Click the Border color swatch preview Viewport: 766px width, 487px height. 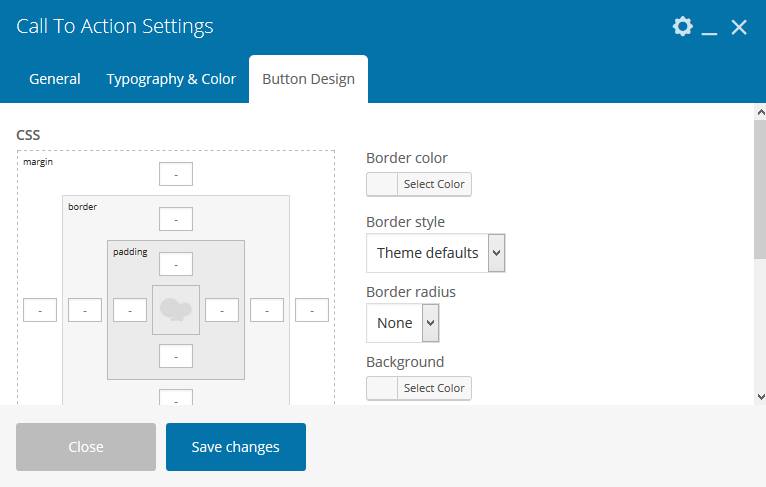point(382,184)
